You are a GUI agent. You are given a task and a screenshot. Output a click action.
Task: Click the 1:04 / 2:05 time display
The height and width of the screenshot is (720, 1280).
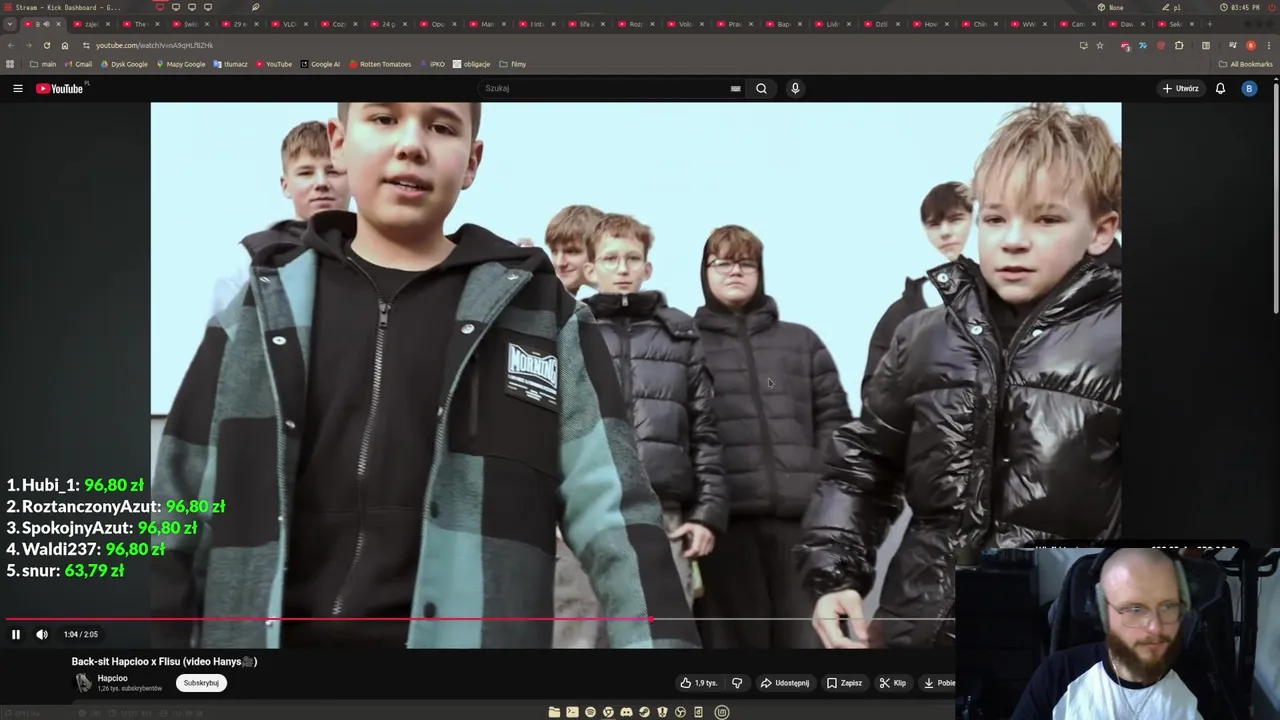click(81, 634)
